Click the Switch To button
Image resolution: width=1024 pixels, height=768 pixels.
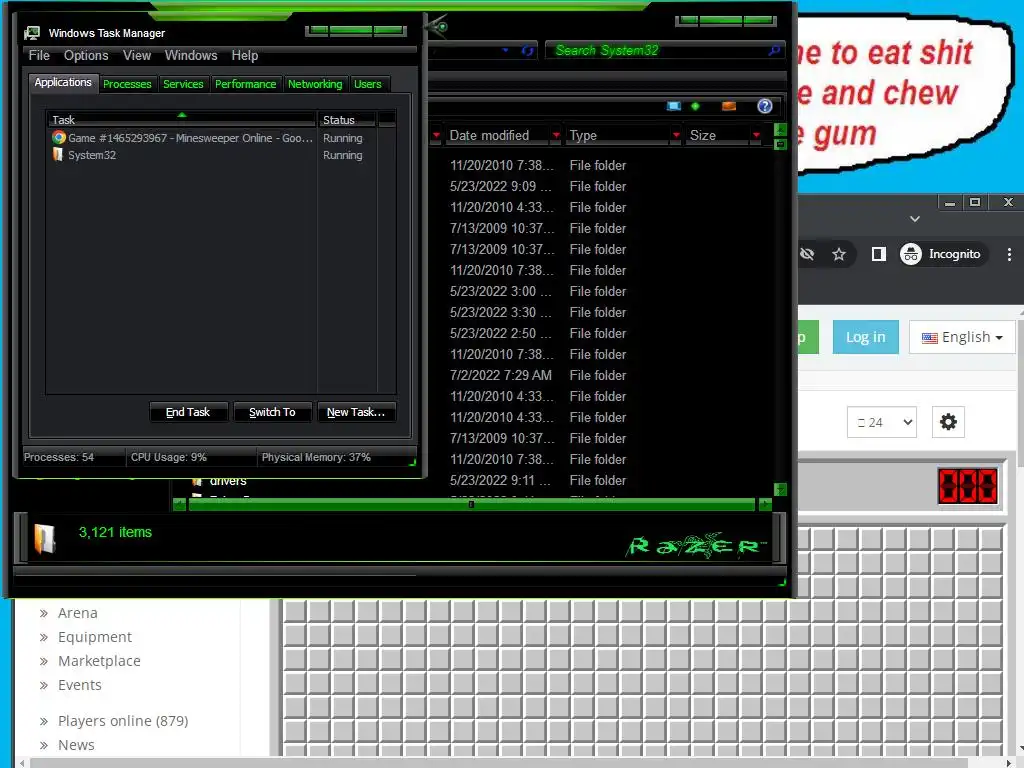click(272, 412)
